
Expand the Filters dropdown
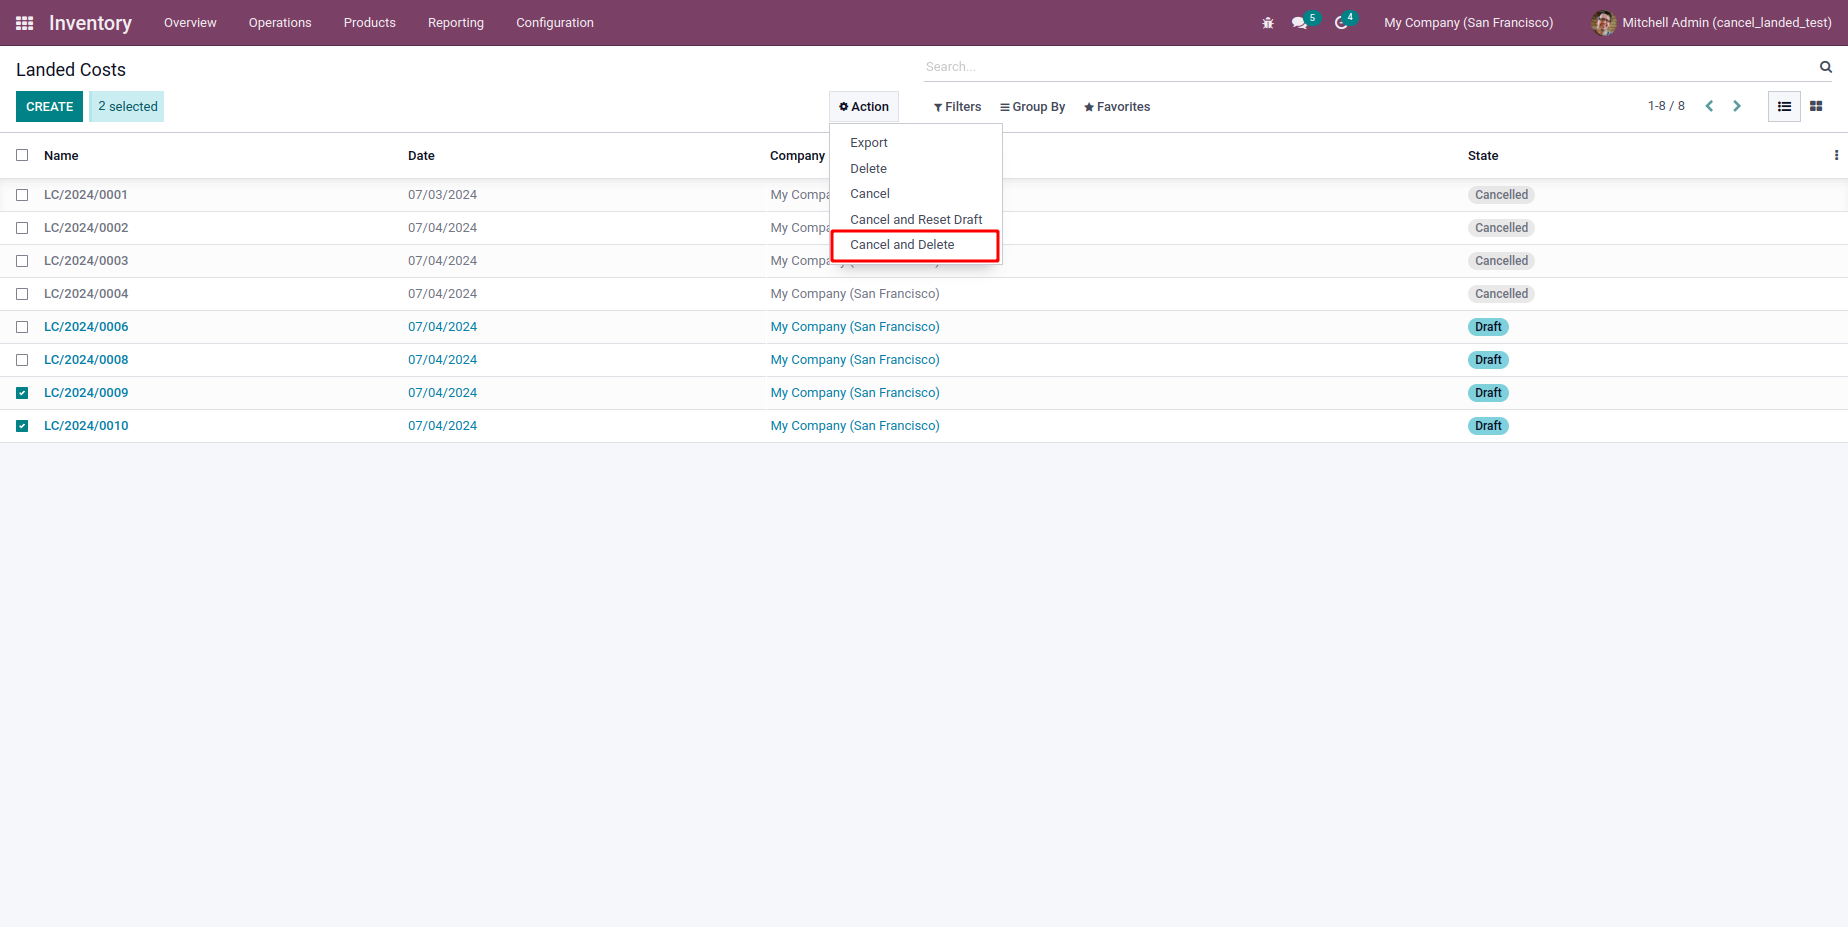pyautogui.click(x=957, y=107)
